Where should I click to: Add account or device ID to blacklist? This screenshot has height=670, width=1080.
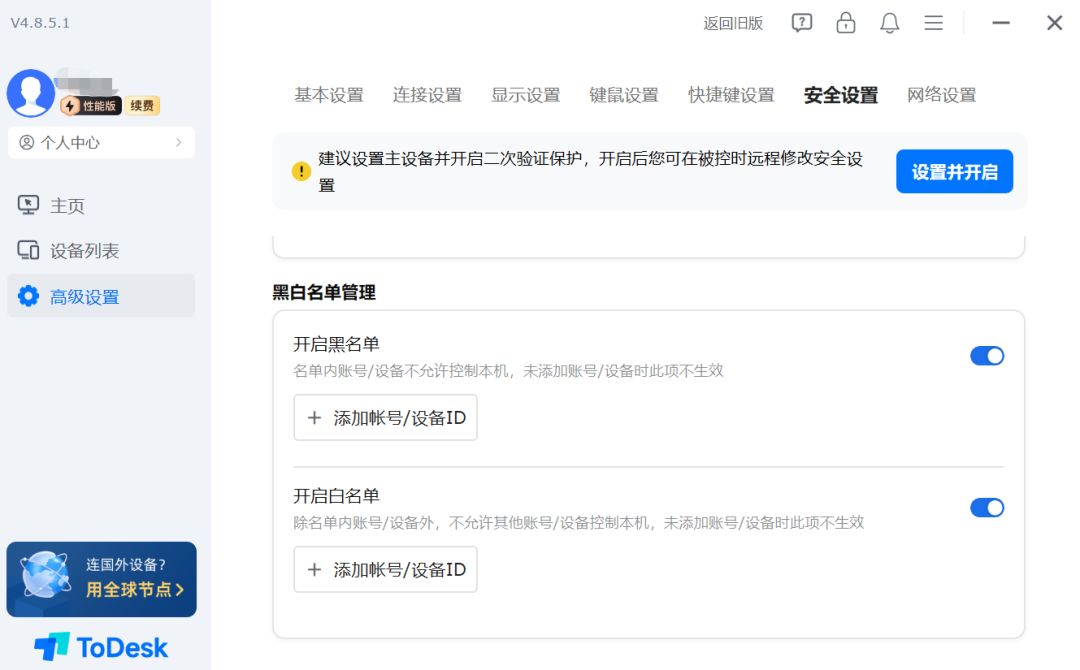385,418
